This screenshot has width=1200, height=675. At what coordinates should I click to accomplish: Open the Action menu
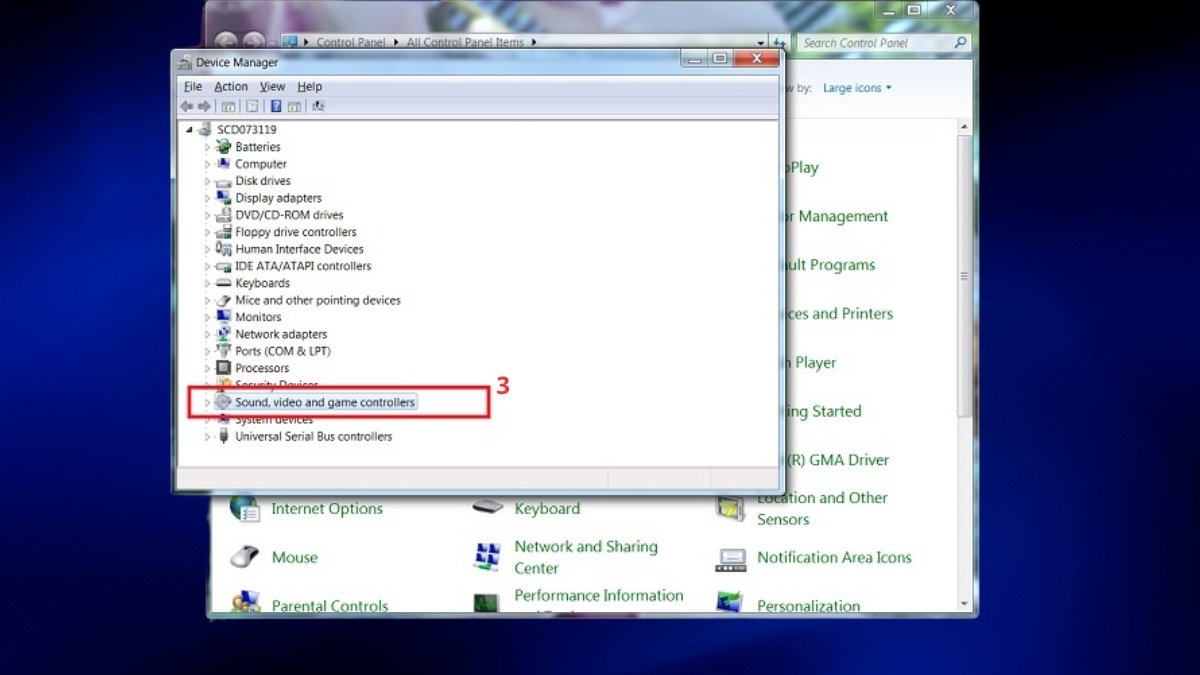[x=231, y=87]
